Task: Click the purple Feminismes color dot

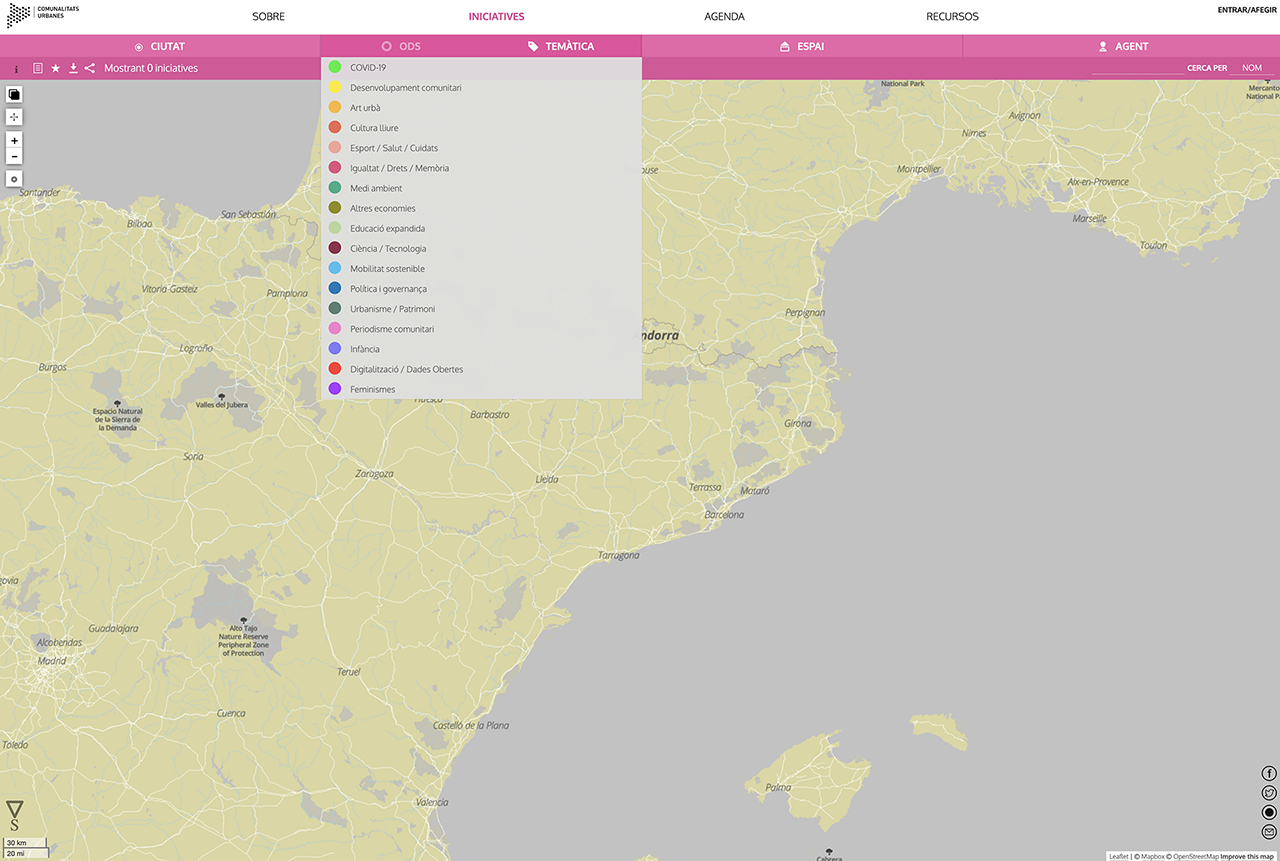Action: (335, 389)
